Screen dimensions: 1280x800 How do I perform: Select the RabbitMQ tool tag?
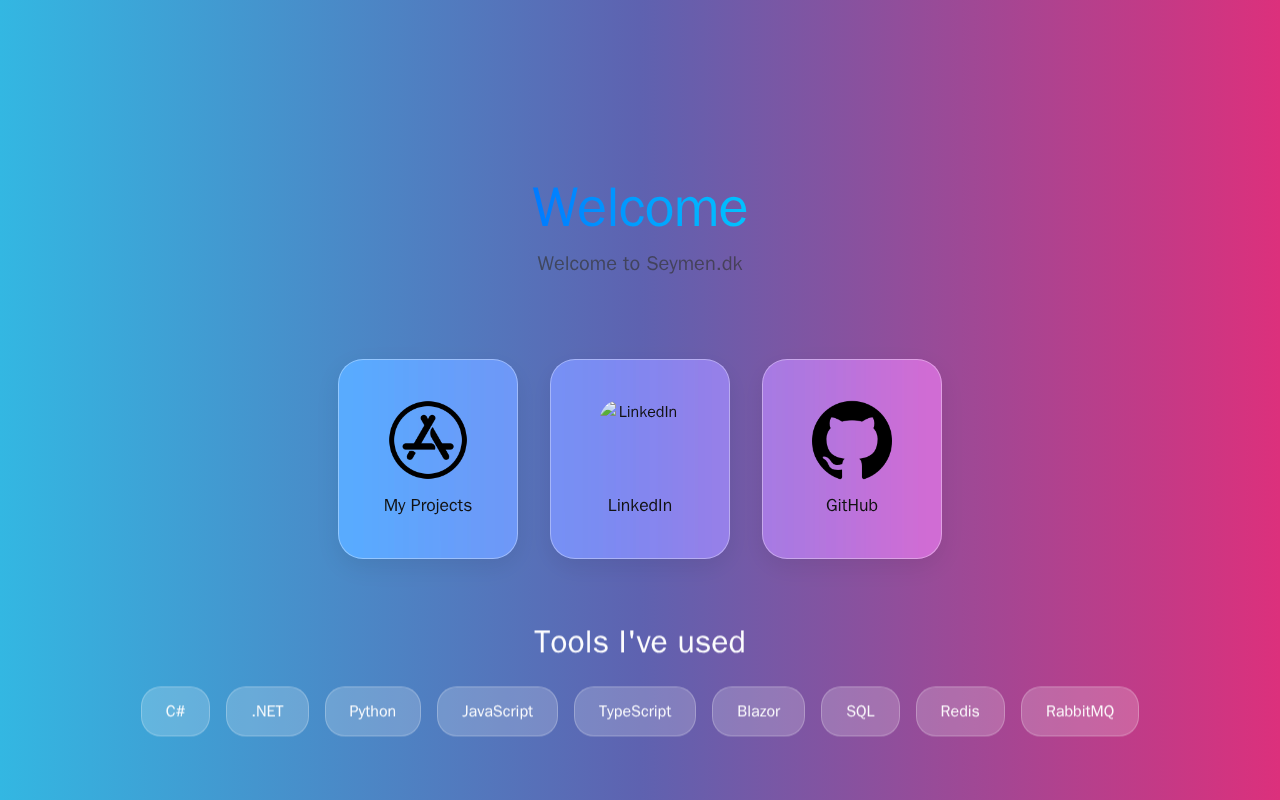(1080, 711)
